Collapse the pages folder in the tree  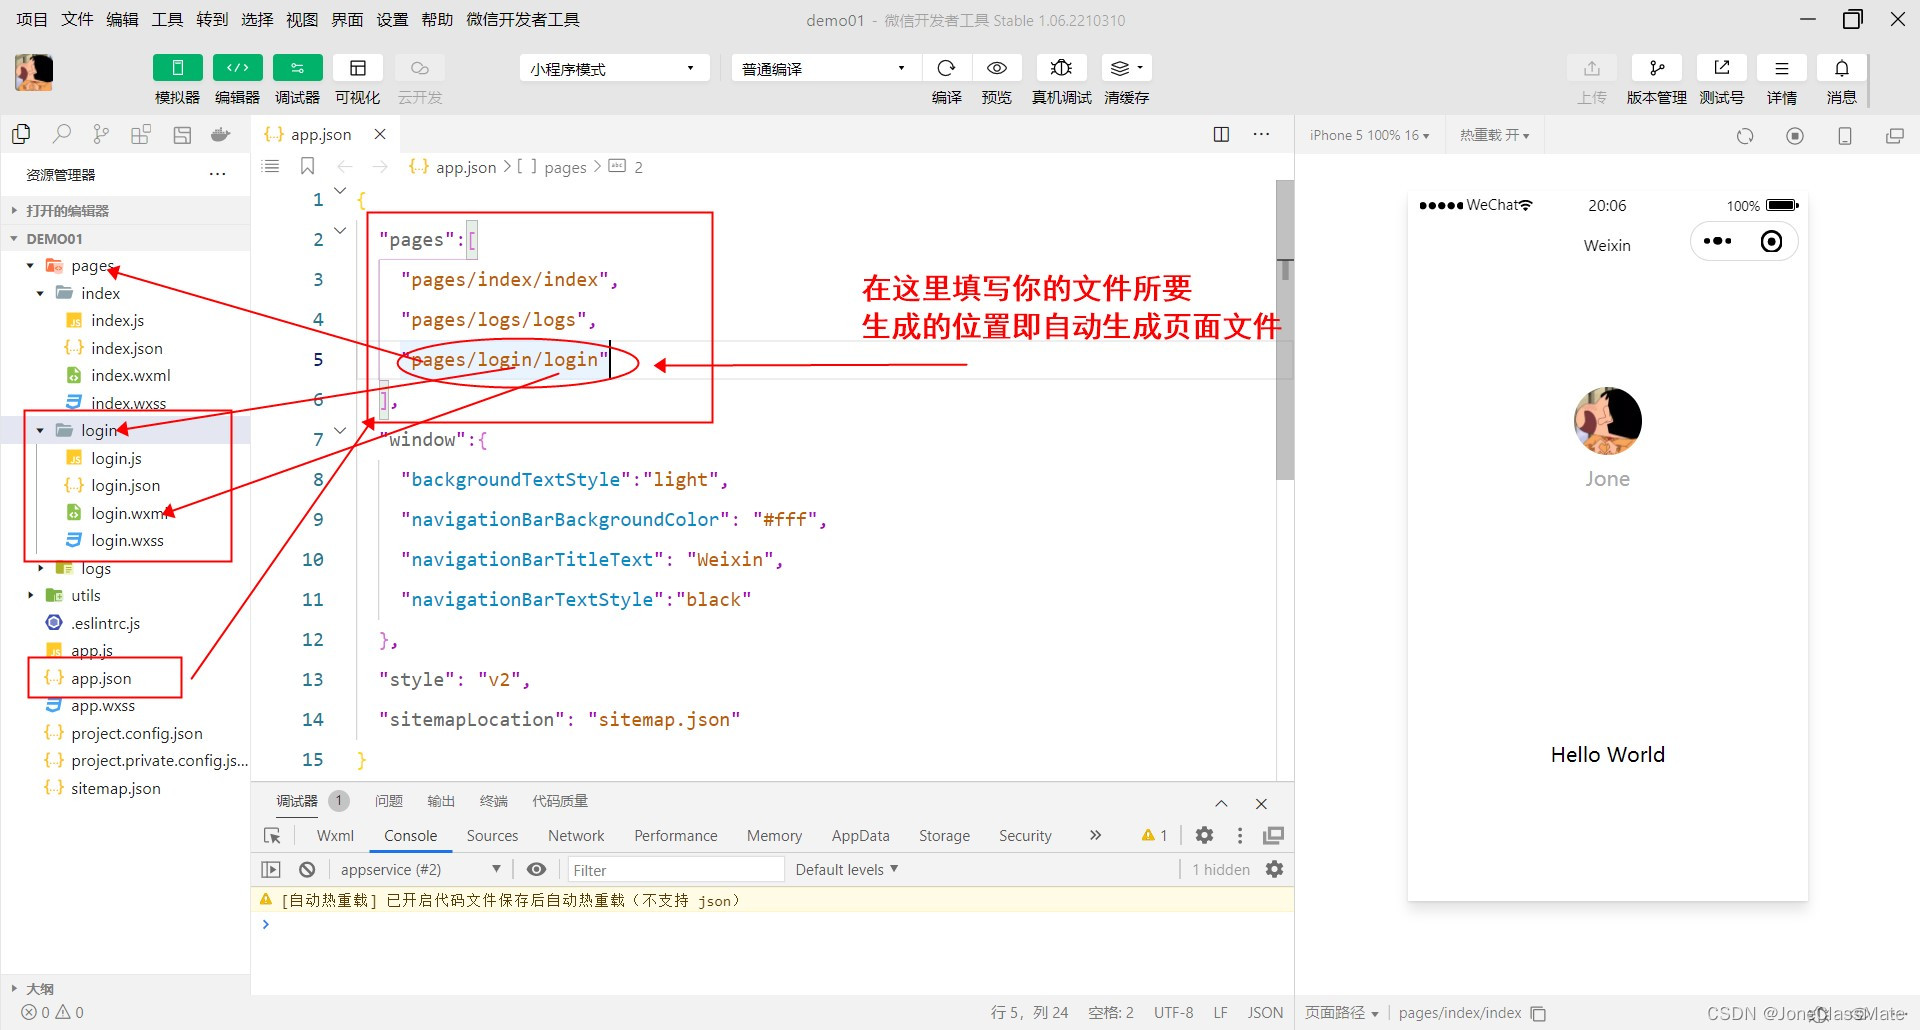tap(30, 266)
